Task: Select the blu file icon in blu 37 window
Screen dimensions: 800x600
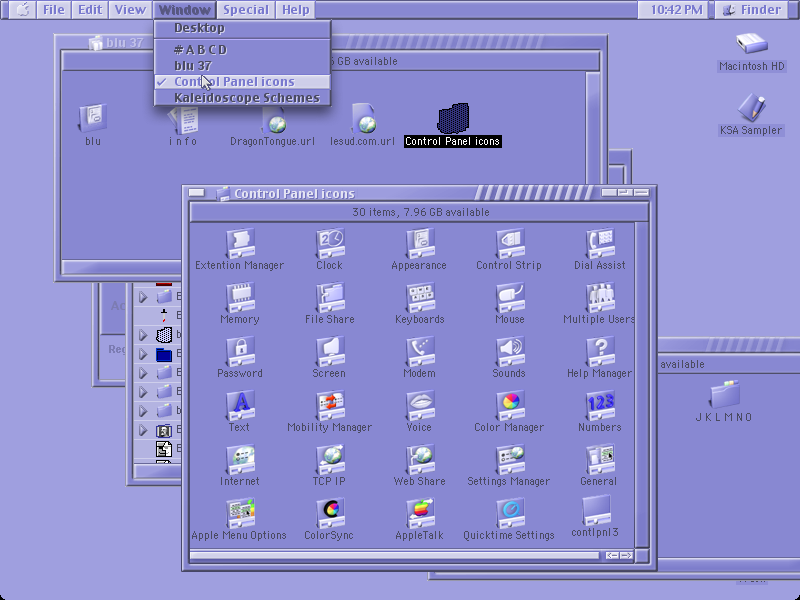Action: tap(93, 118)
